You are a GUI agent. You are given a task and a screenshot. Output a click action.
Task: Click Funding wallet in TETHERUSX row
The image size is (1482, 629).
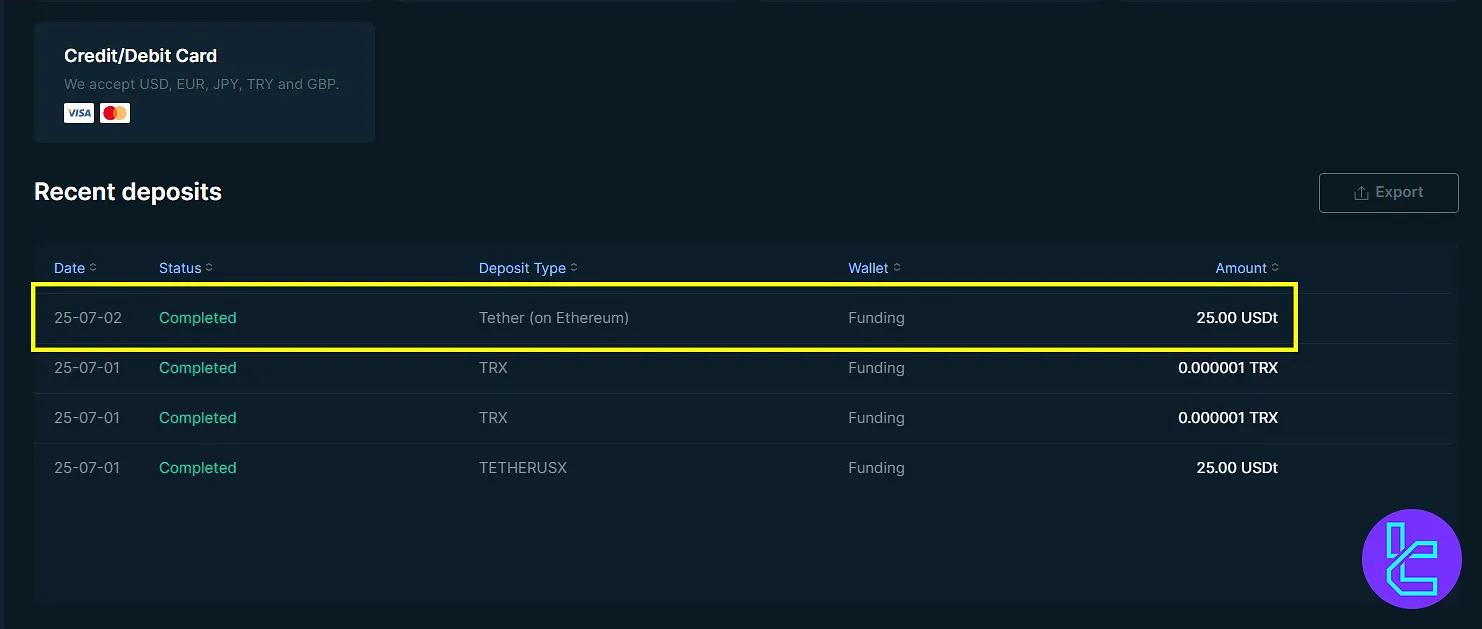pyautogui.click(x=876, y=468)
